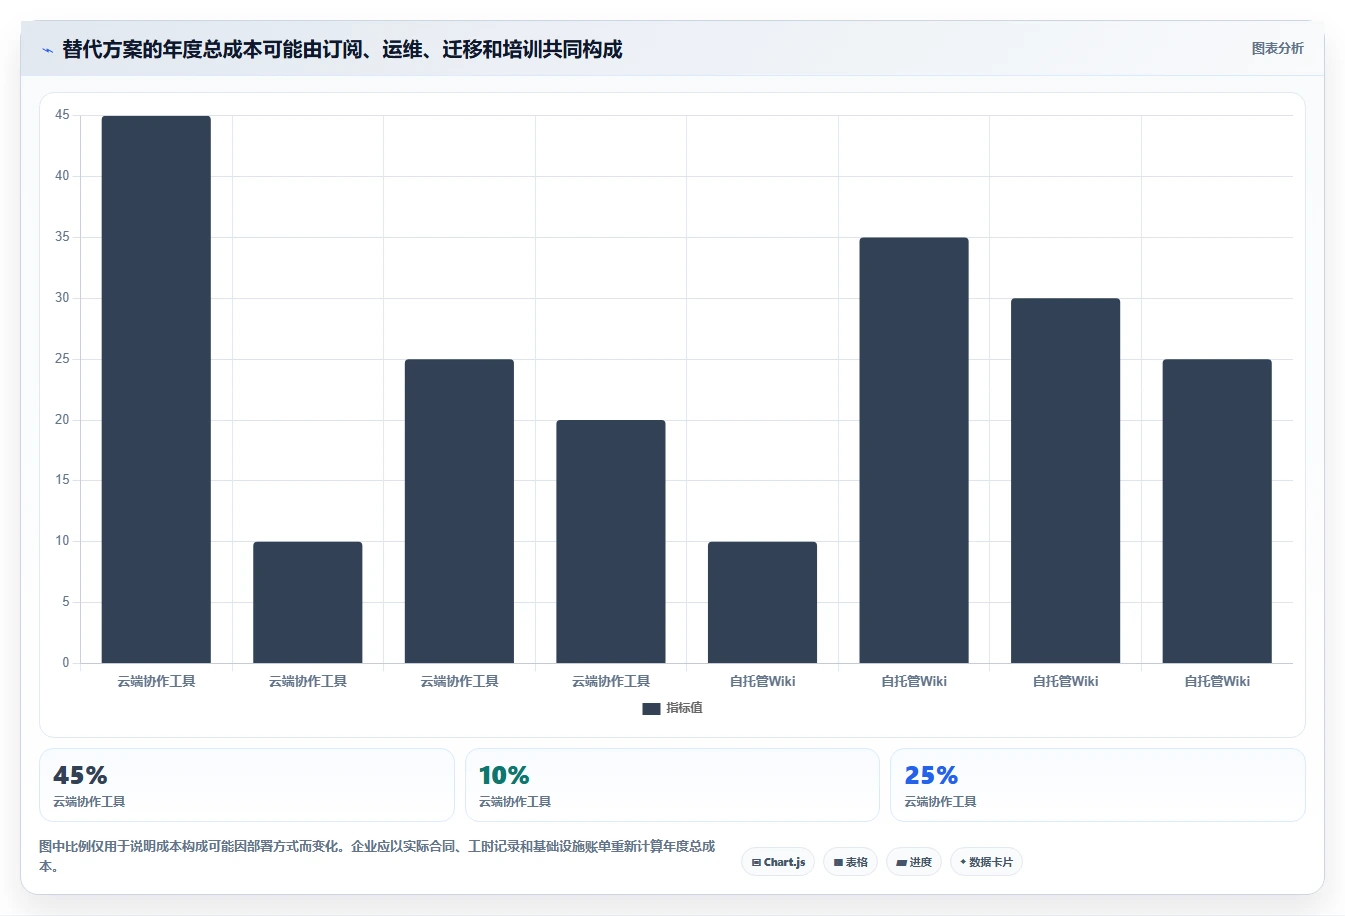This screenshot has width=1345, height=916.
Task: Click the Chart.js tag pill
Action: coord(778,862)
